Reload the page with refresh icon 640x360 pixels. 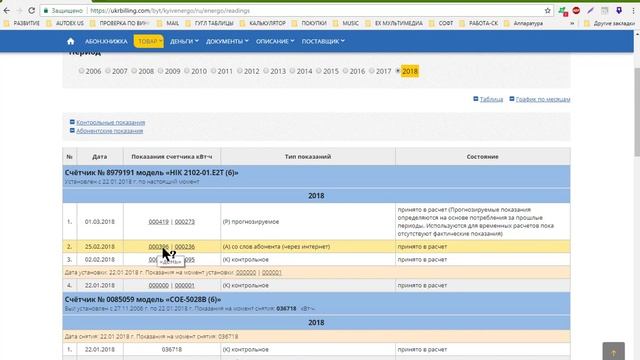coord(31,11)
